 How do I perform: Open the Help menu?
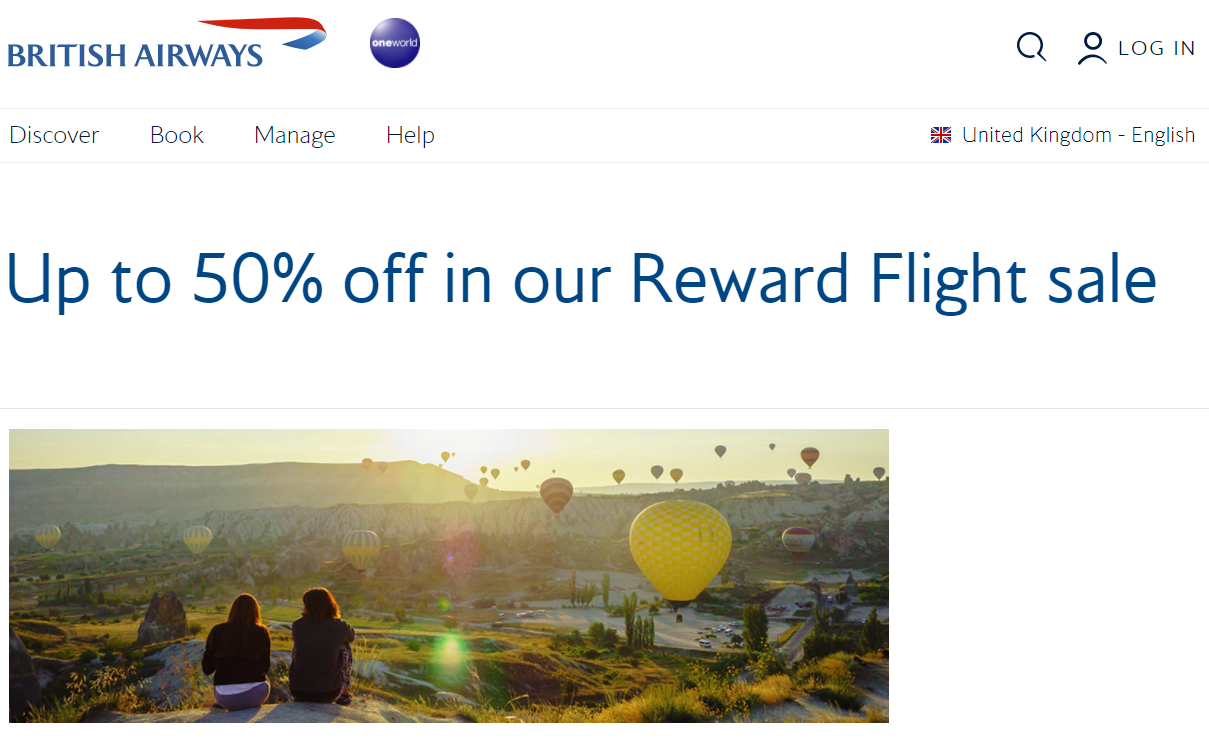click(x=410, y=134)
